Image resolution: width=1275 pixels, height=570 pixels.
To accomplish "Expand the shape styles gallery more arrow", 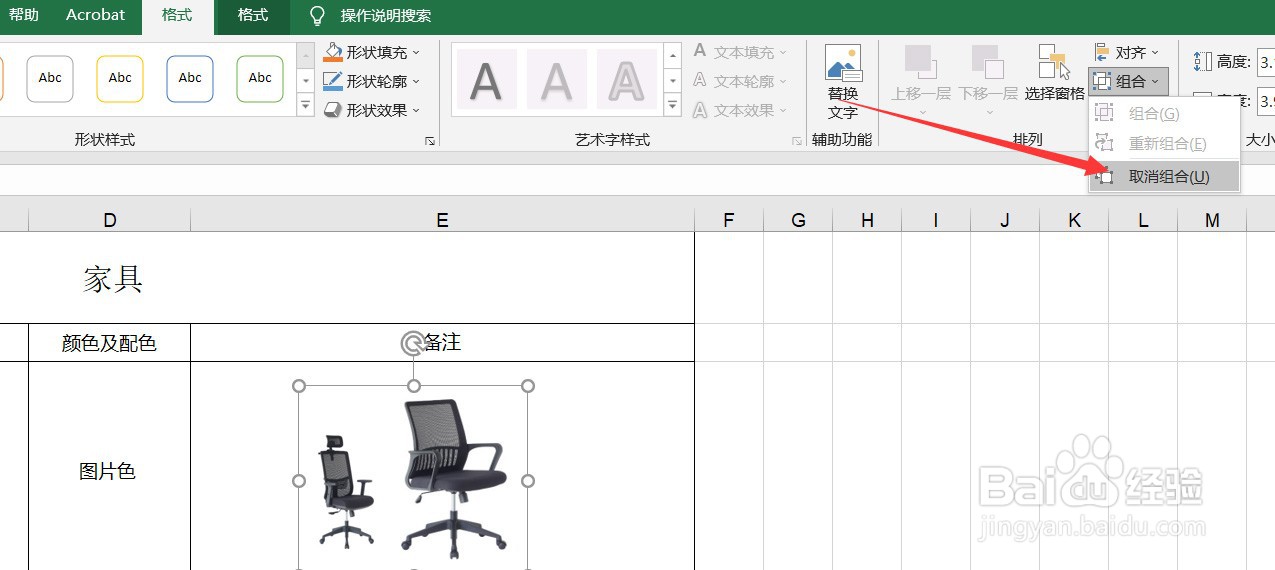I will tap(306, 104).
